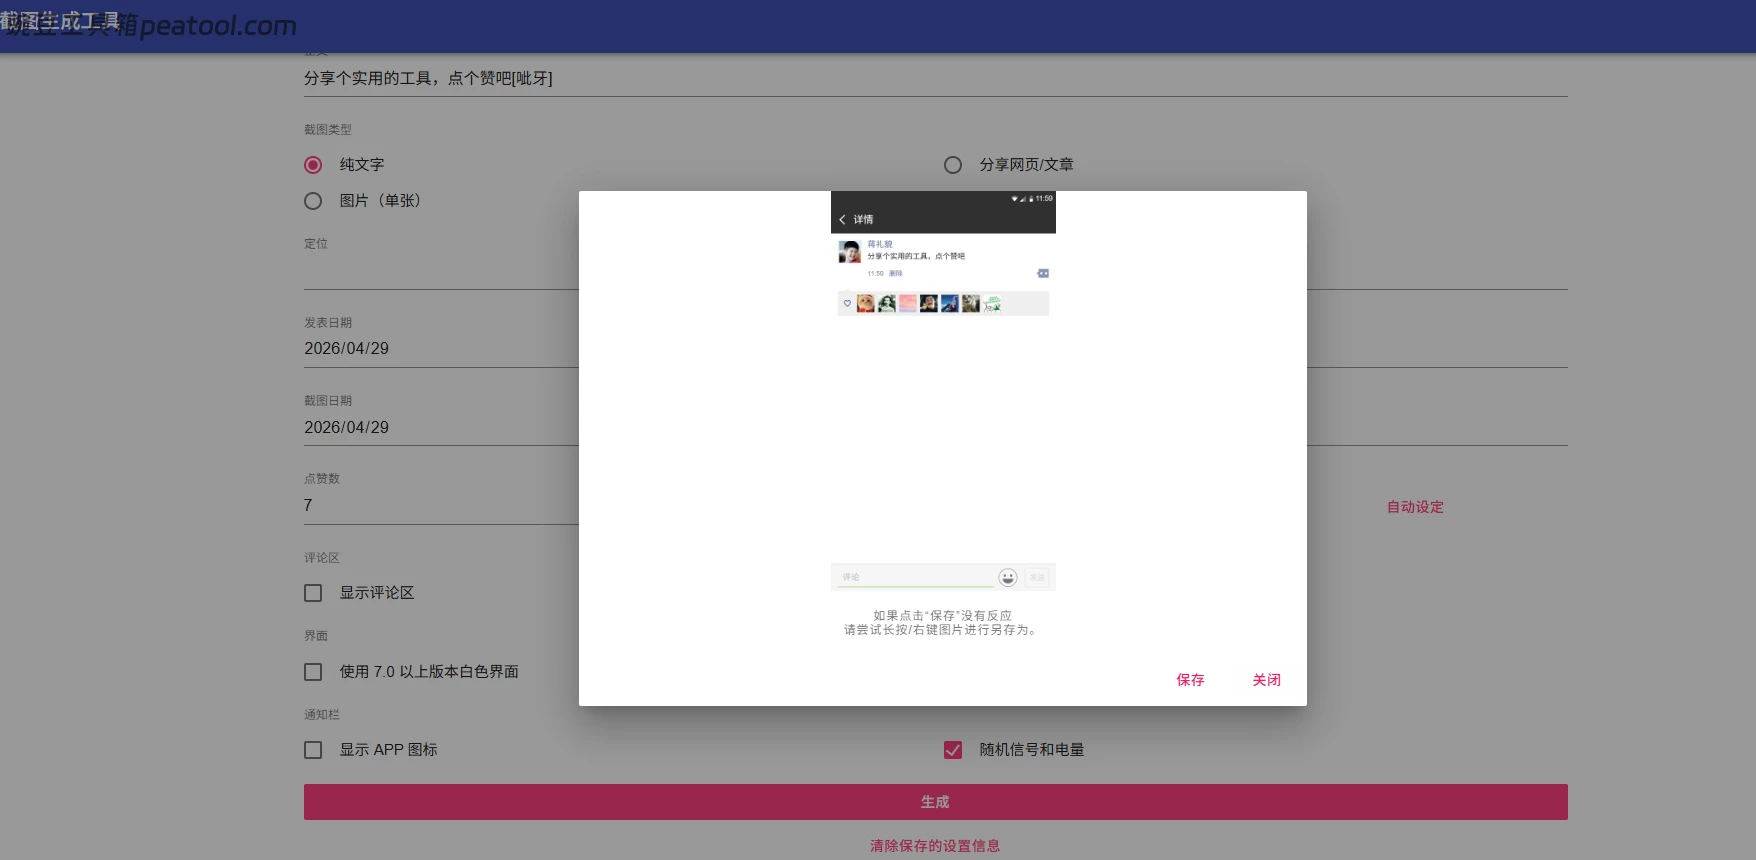Image resolution: width=1756 pixels, height=860 pixels.
Task: Select the 纯文字 radio option
Action: (x=313, y=165)
